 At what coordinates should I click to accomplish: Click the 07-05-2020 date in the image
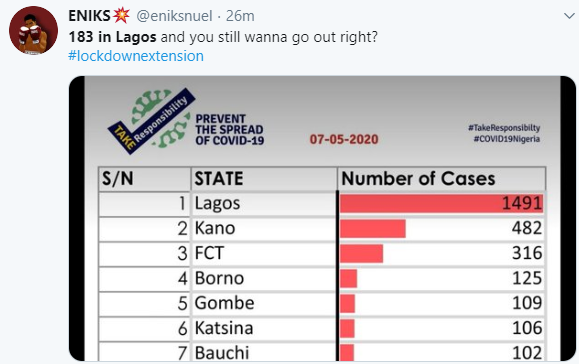tap(344, 139)
